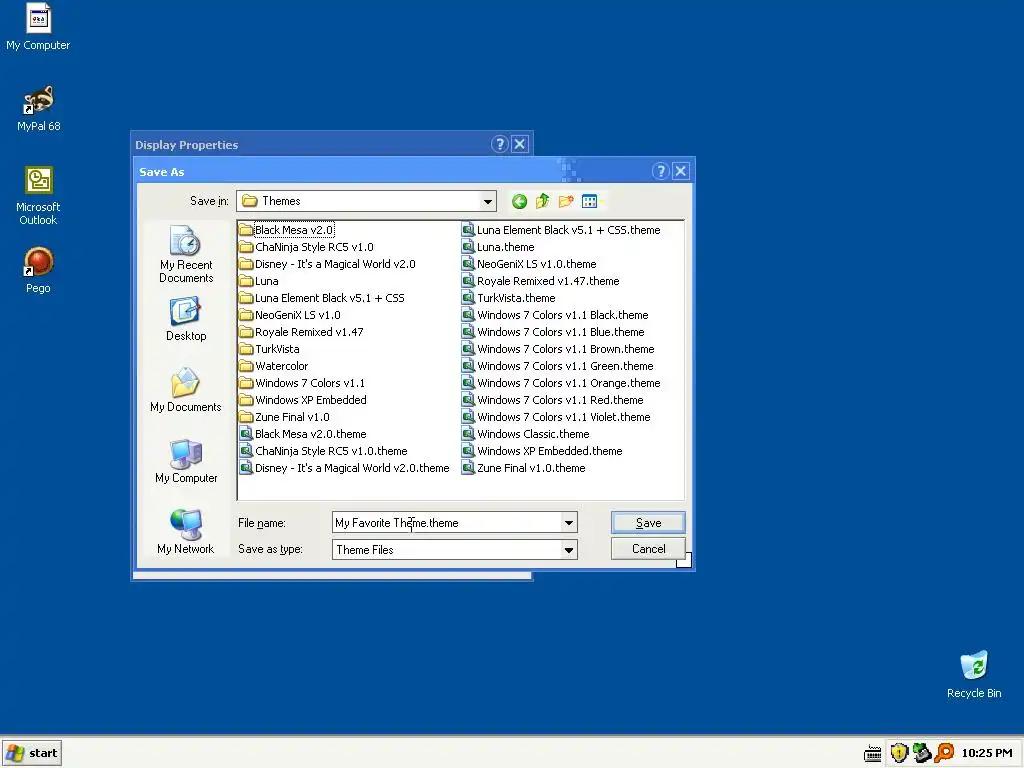This screenshot has height=768, width=1024.
Task: Select Windows 7 Colors v1.1 folder
Action: pos(302,383)
